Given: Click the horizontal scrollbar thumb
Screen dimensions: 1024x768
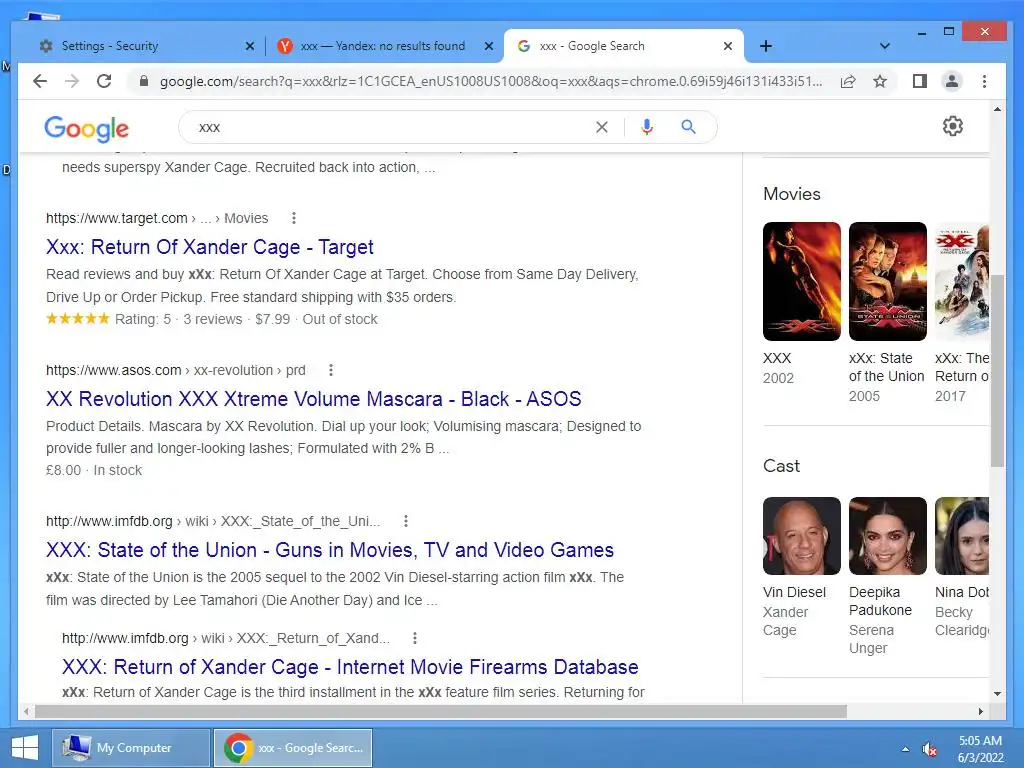Looking at the screenshot, I should tap(441, 711).
